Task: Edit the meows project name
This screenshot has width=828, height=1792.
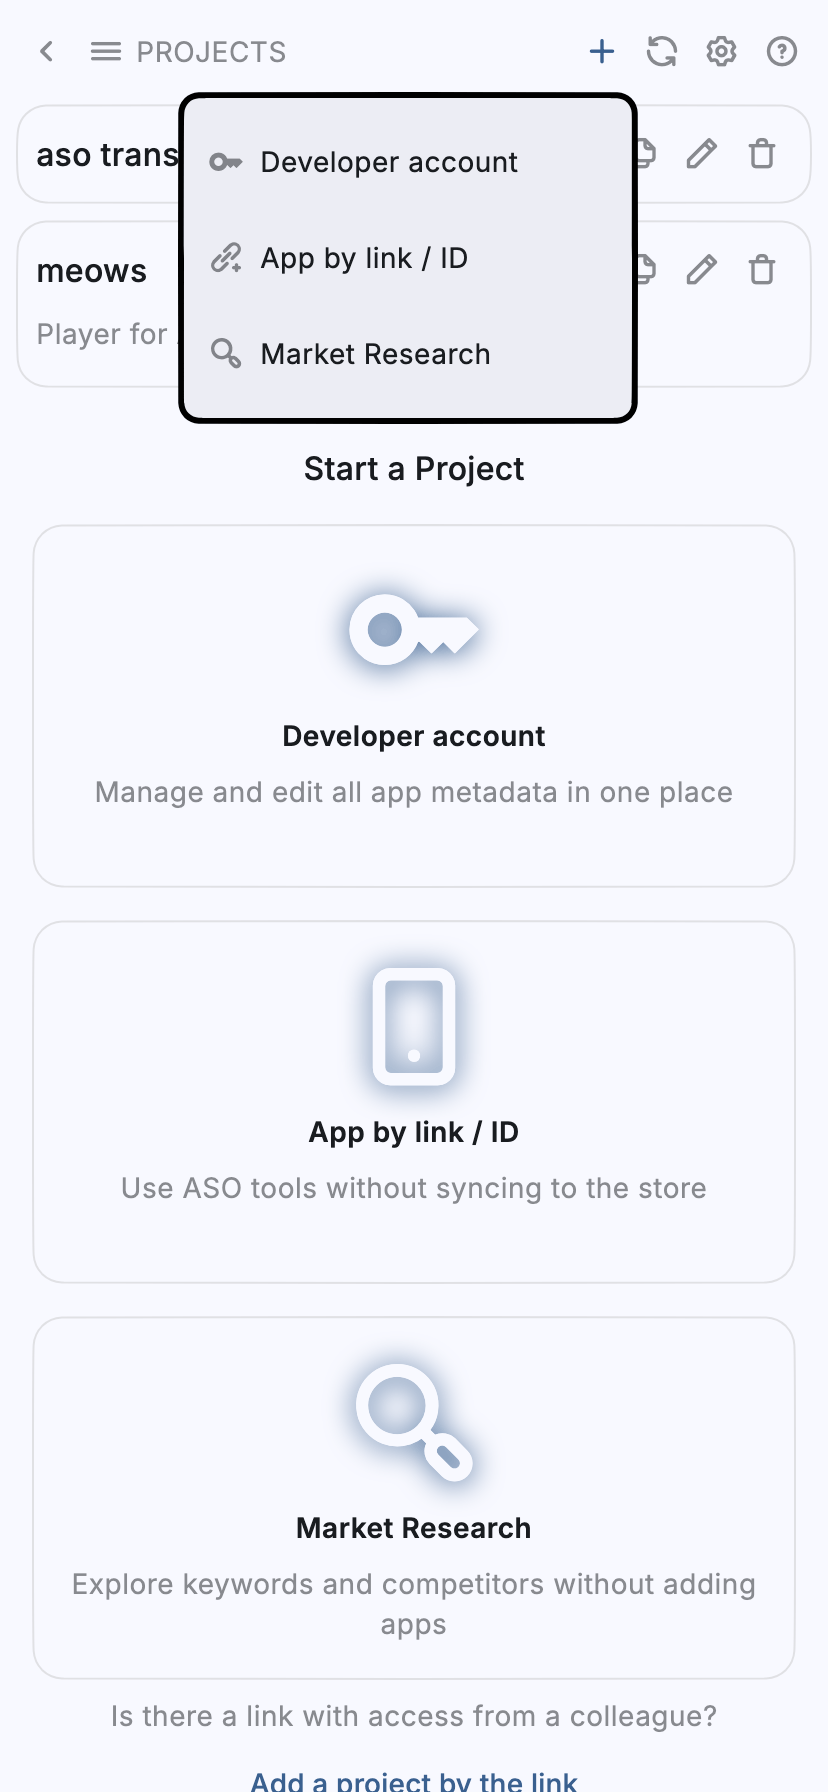Action: (701, 268)
